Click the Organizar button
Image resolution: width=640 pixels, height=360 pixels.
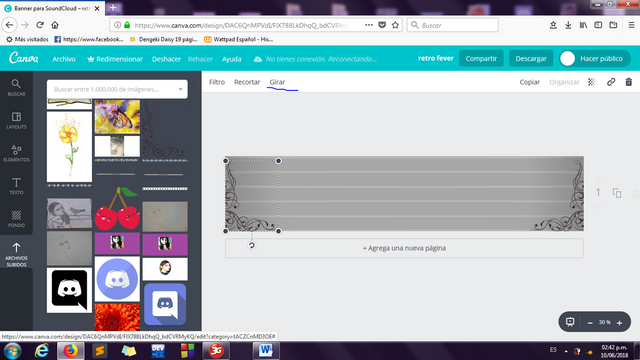(564, 82)
